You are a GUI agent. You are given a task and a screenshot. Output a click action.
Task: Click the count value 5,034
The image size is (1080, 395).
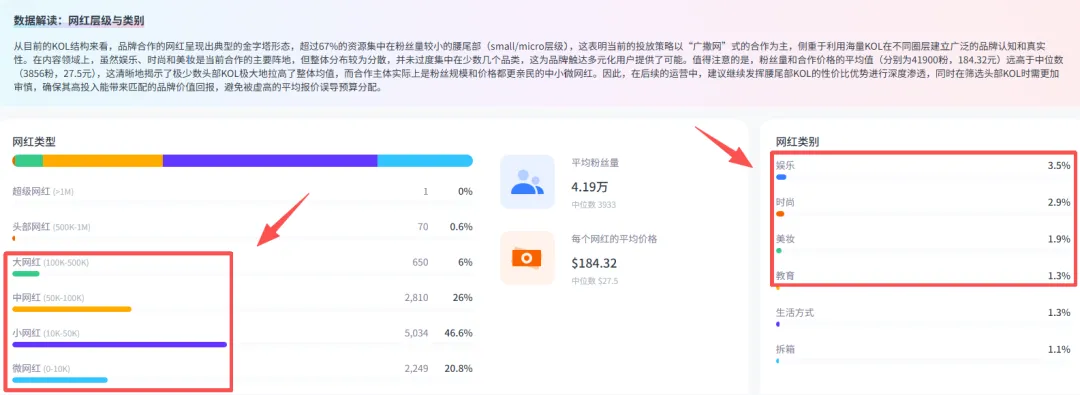(x=416, y=332)
